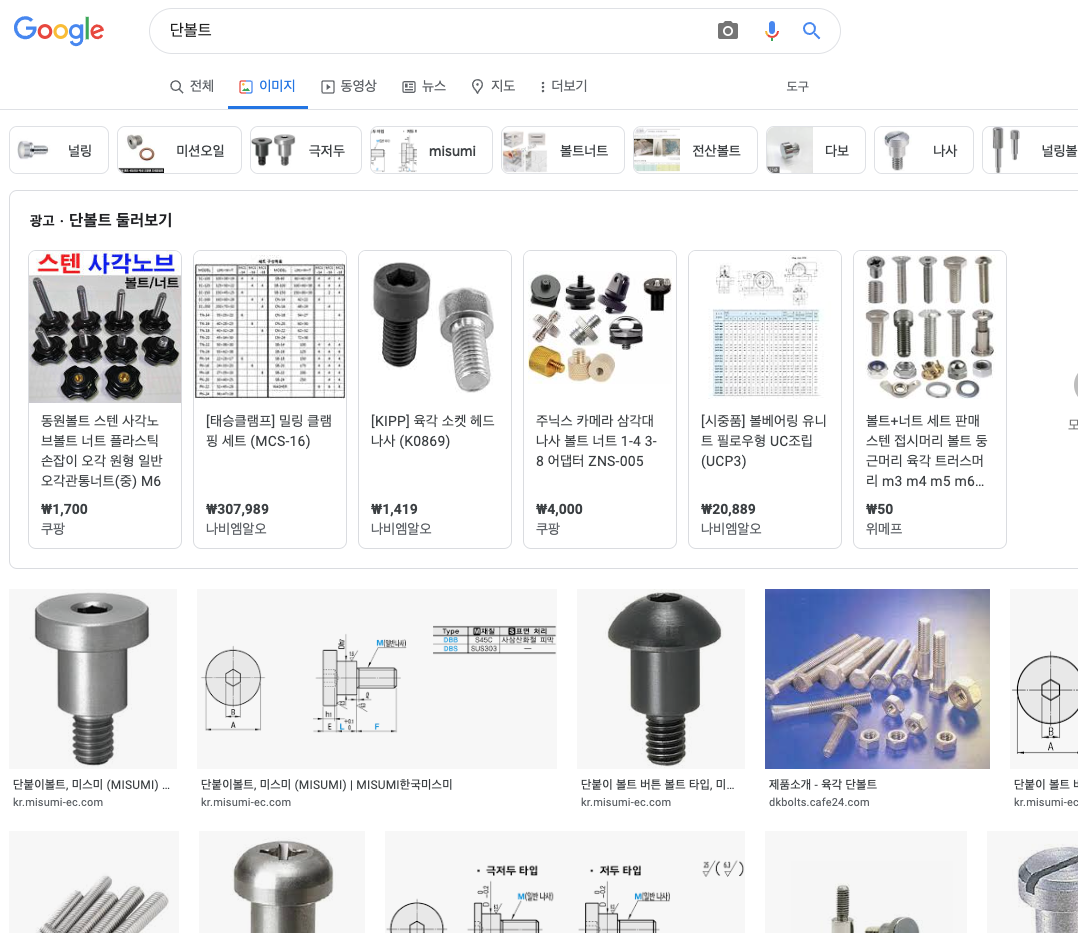1078x933 pixels.
Task: Open the 제품소개 - 육각 단볼트 image result
Action: [x=877, y=679]
